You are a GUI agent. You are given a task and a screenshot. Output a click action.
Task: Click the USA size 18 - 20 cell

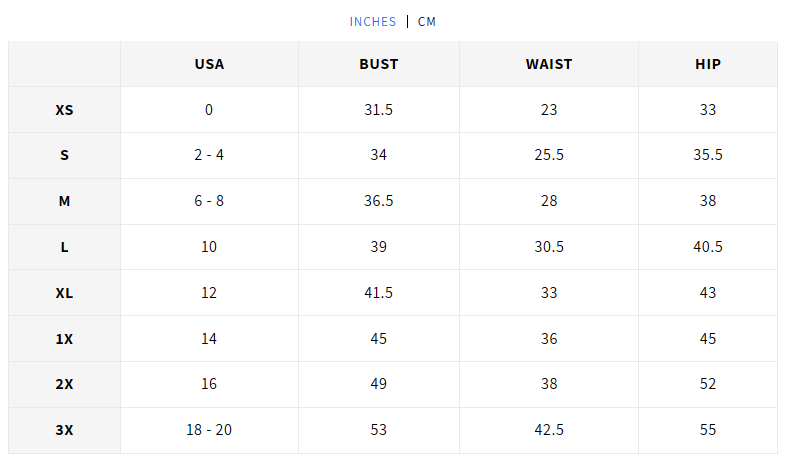[x=209, y=430]
